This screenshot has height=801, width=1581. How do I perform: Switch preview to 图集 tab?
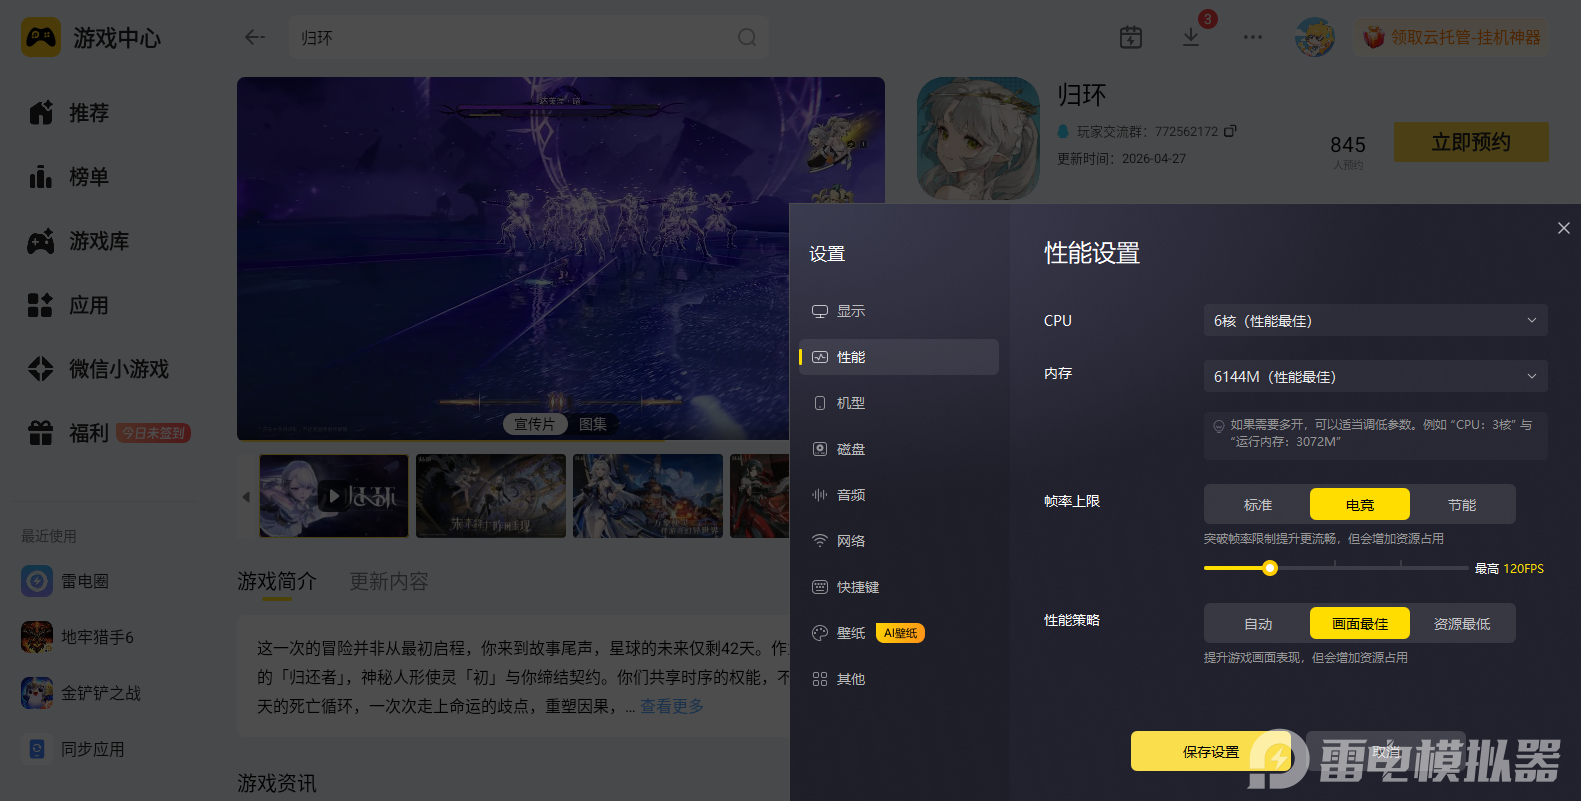pos(593,424)
